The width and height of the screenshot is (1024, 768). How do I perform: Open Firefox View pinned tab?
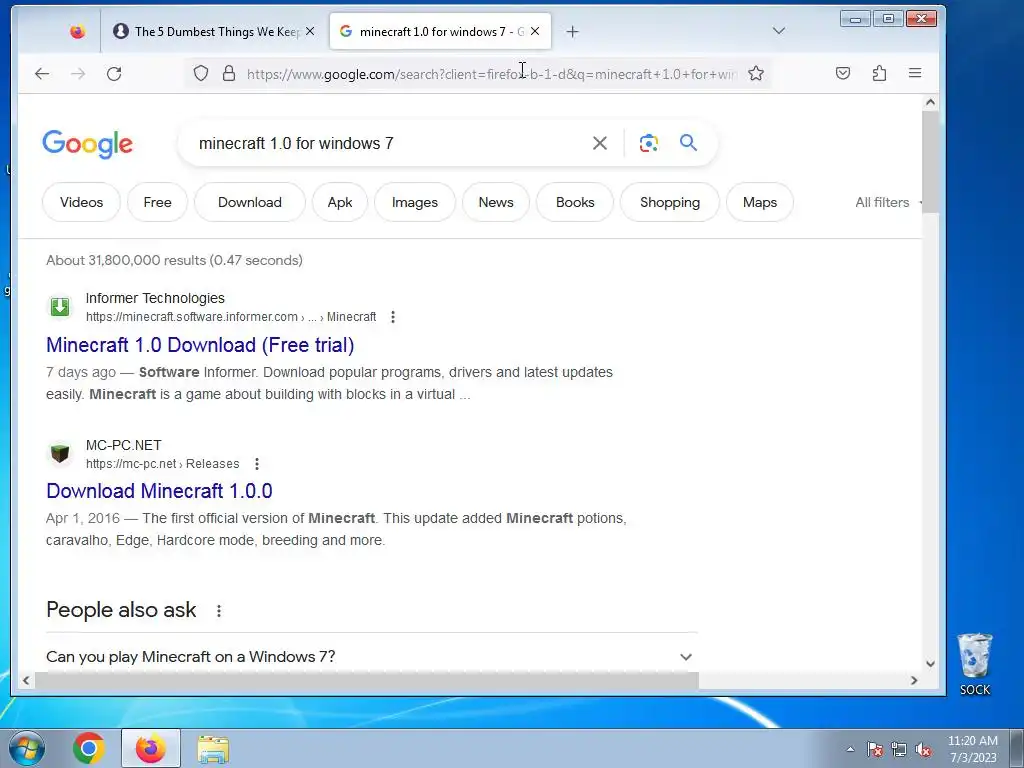click(x=77, y=31)
